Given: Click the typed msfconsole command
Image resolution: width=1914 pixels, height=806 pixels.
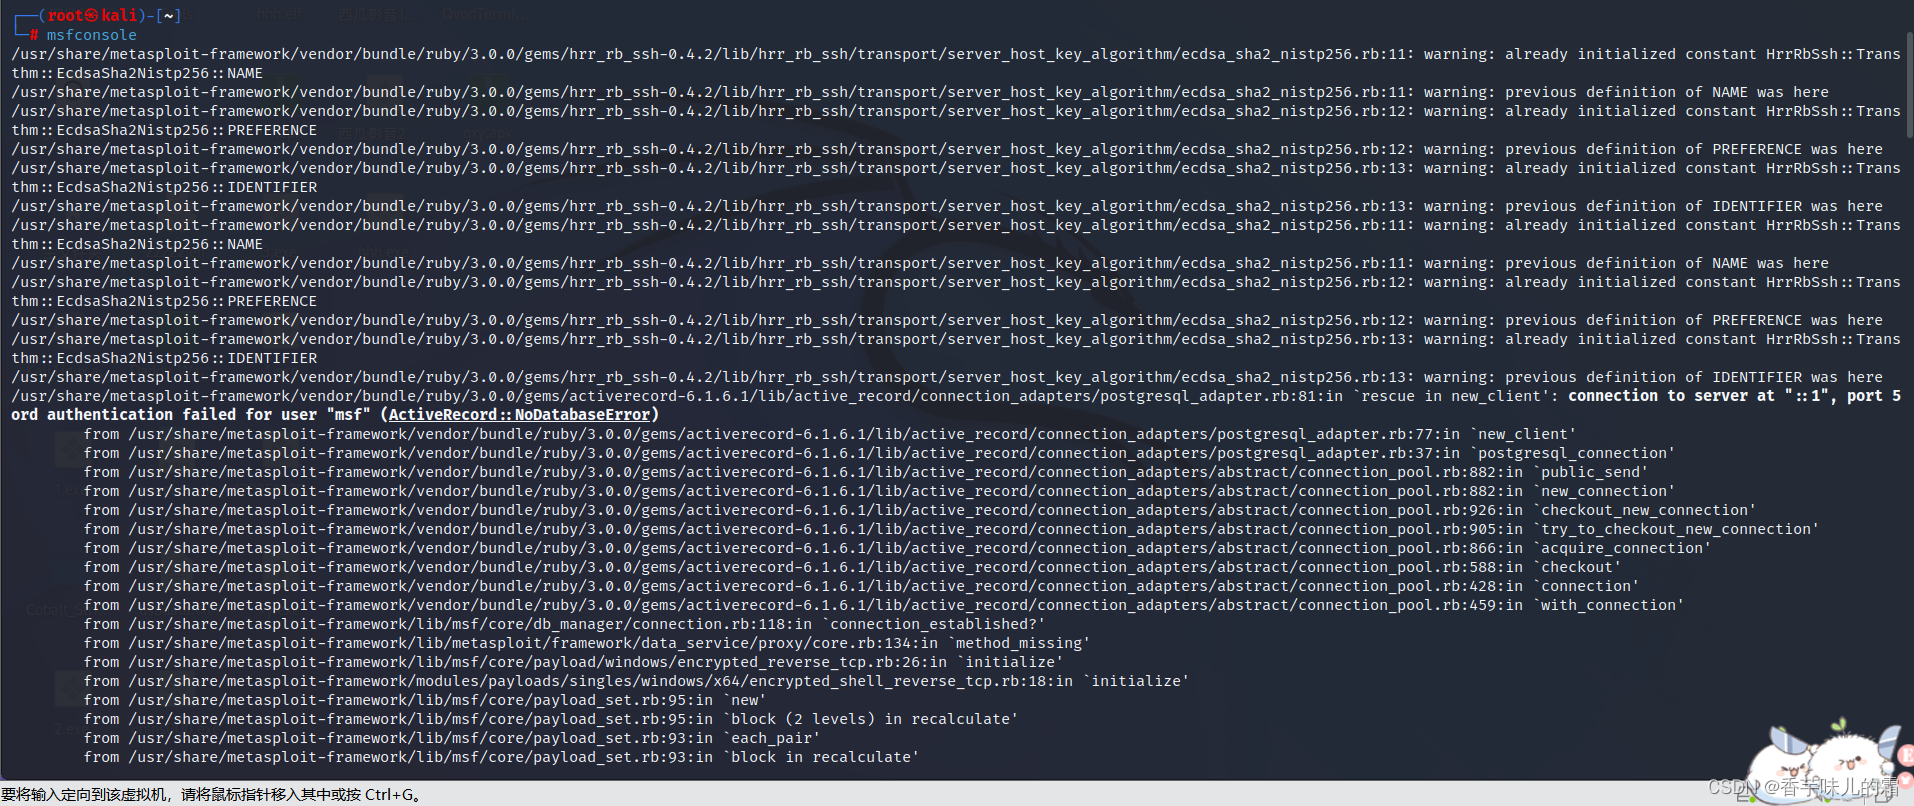Looking at the screenshot, I should [91, 35].
